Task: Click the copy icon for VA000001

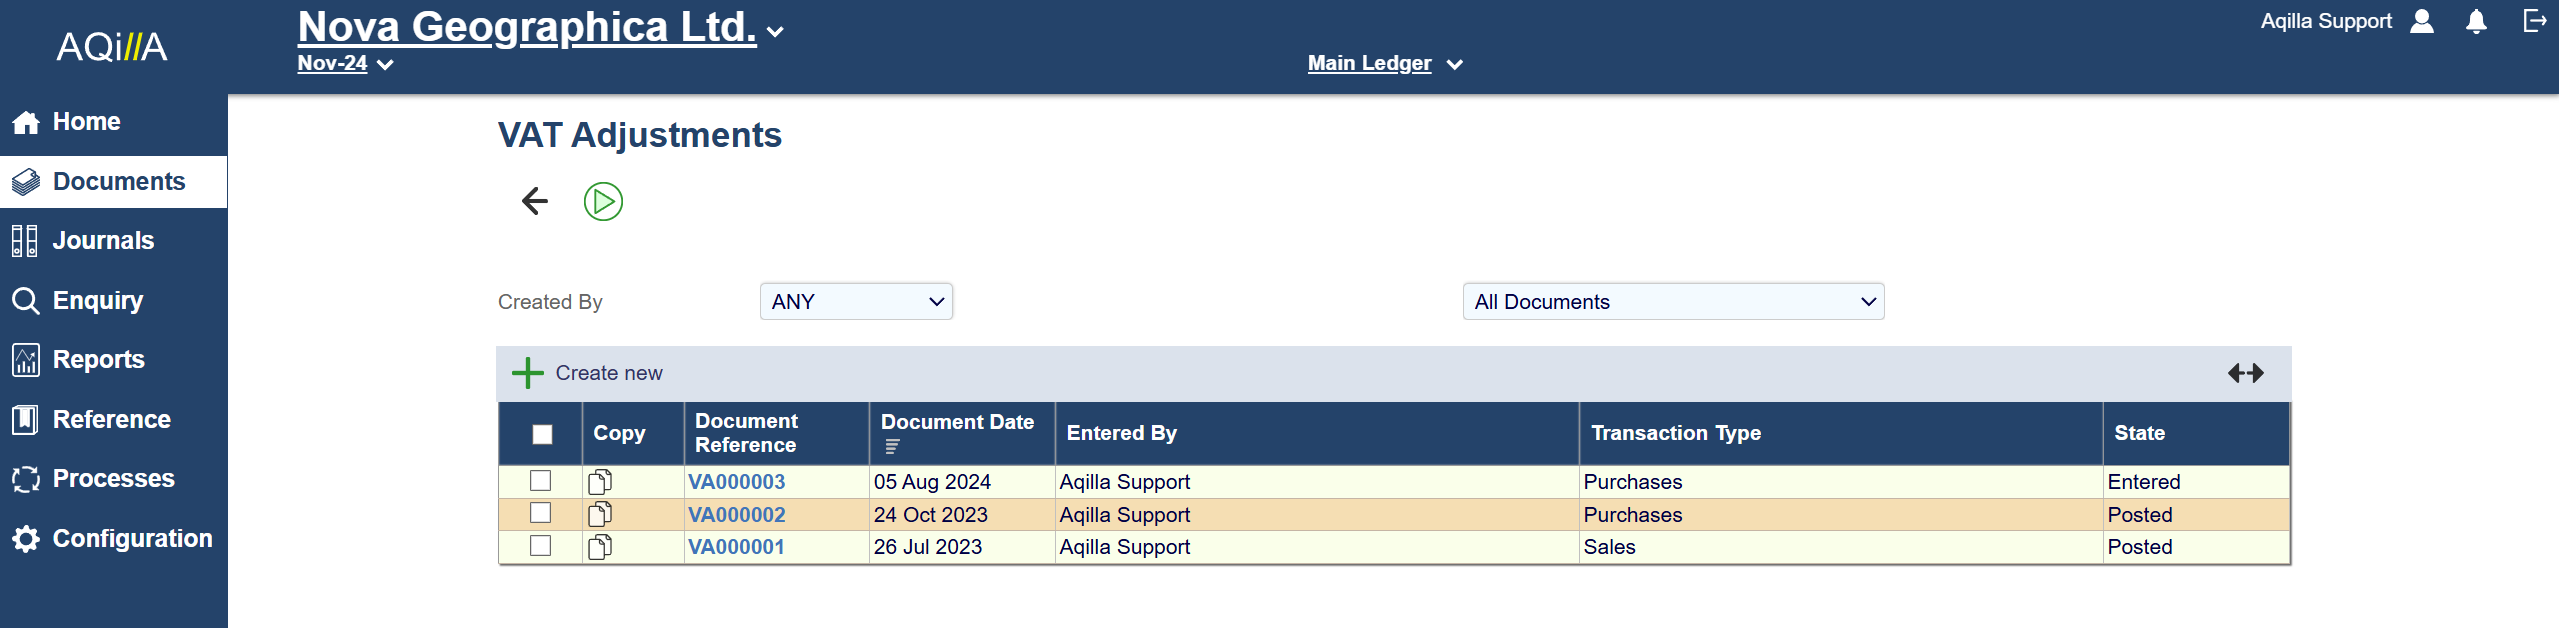Action: click(x=600, y=547)
